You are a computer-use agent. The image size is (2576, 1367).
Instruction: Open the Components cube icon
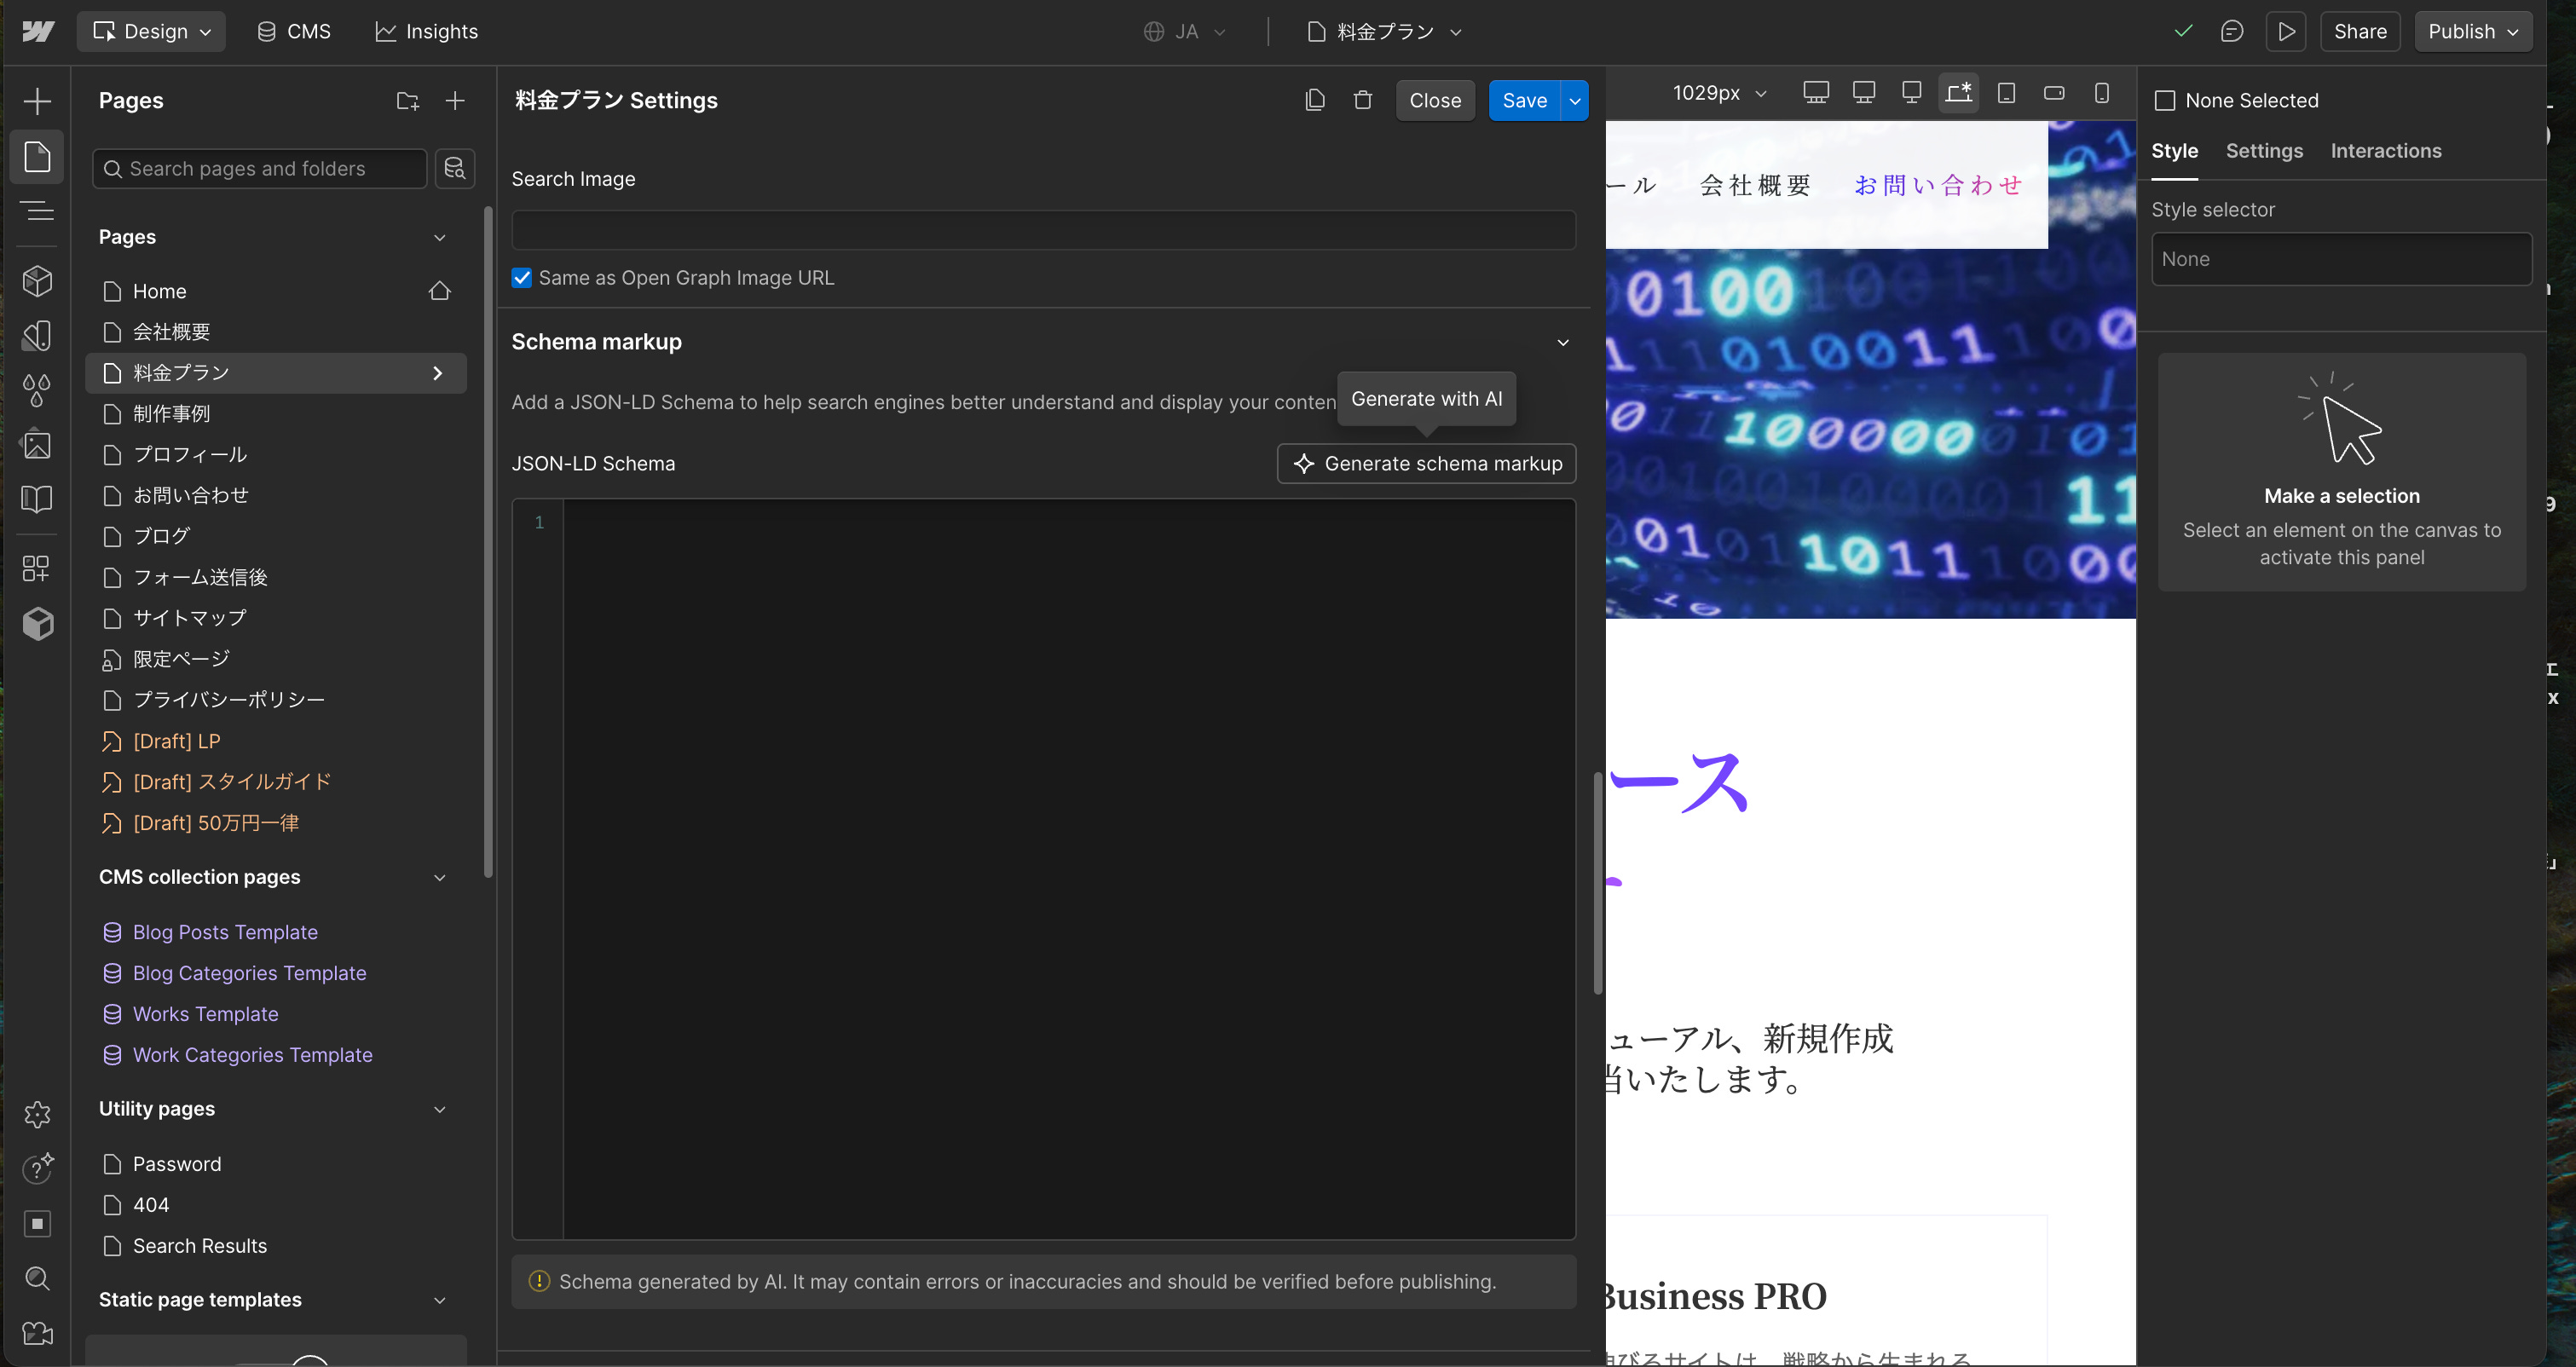pos(37,281)
